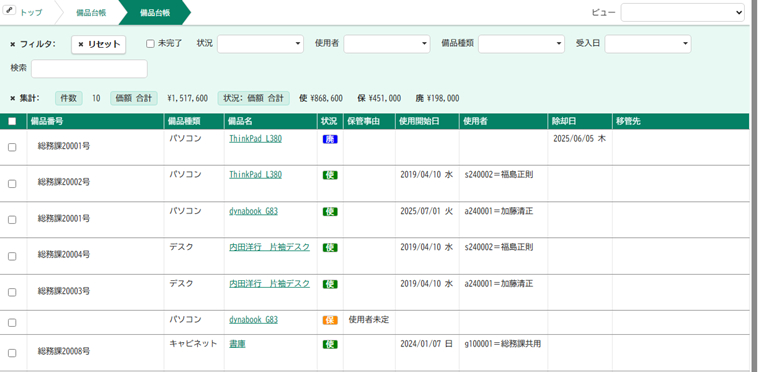Click the blue 廃 status badge
Screen dimensions: 759x372
pos(330,139)
